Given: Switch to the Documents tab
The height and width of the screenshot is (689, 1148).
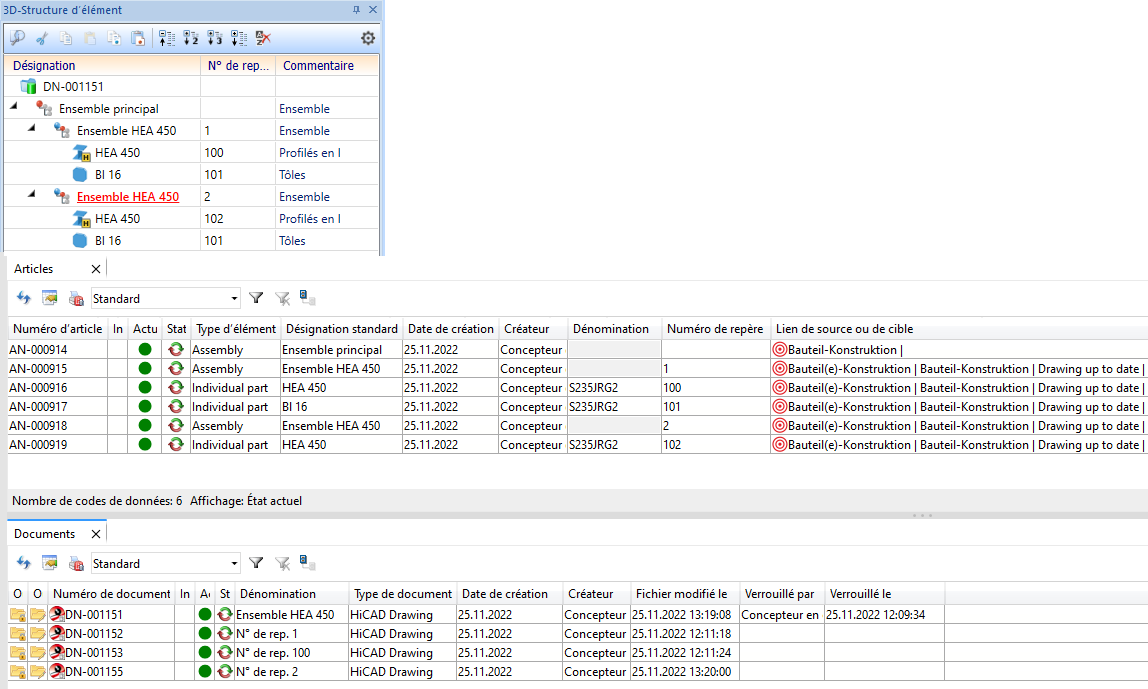Looking at the screenshot, I should [x=44, y=534].
